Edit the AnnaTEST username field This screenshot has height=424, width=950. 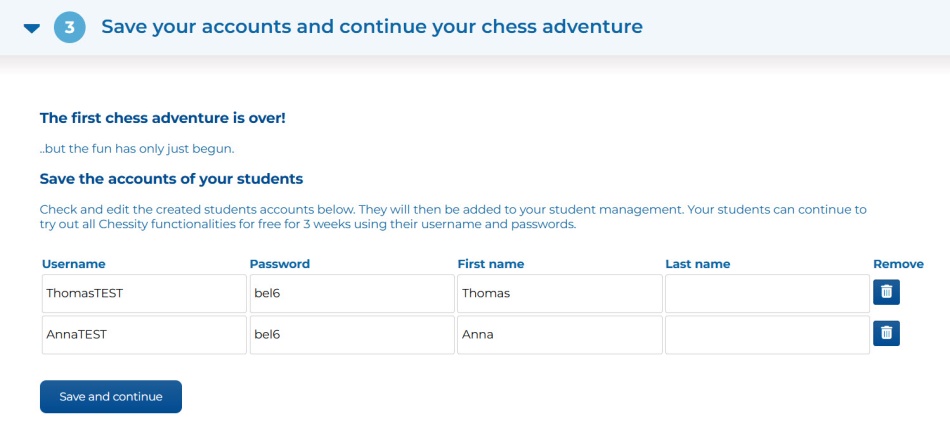[x=143, y=335]
